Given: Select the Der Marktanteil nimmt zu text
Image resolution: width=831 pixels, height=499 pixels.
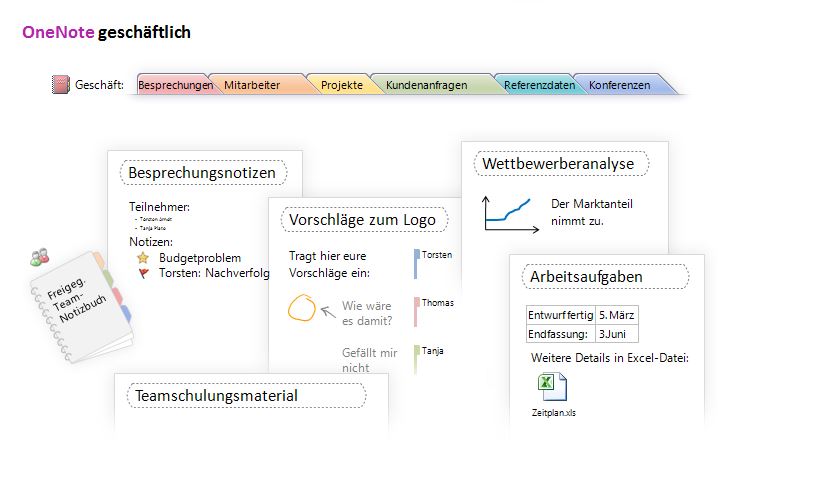Looking at the screenshot, I should (x=591, y=212).
